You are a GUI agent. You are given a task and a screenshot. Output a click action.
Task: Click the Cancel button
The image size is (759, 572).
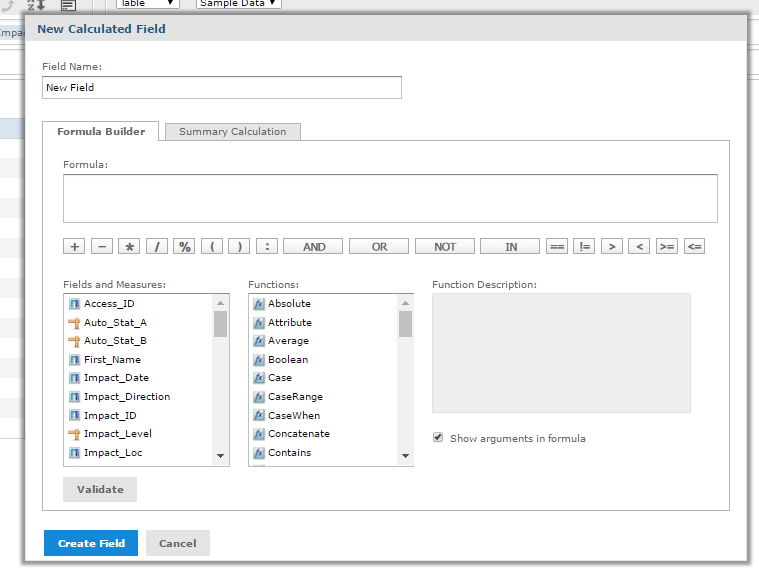(177, 543)
